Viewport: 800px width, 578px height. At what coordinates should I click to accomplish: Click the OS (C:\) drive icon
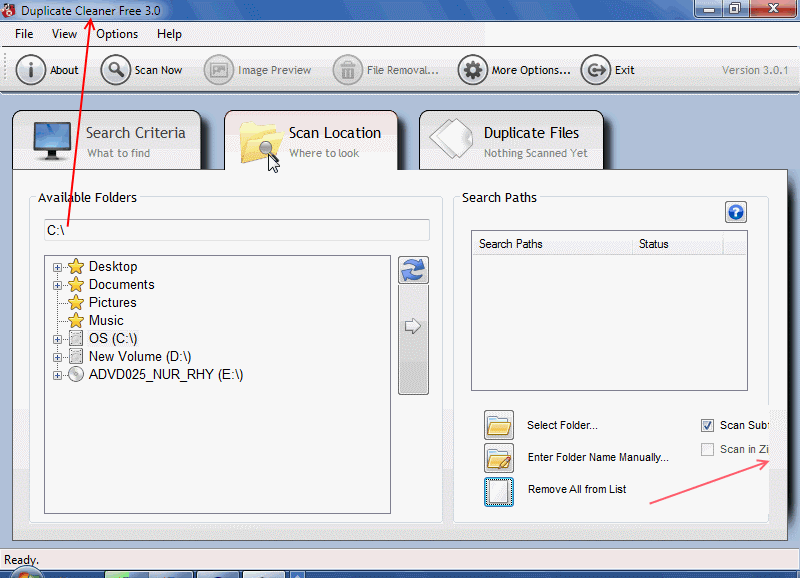(76, 338)
